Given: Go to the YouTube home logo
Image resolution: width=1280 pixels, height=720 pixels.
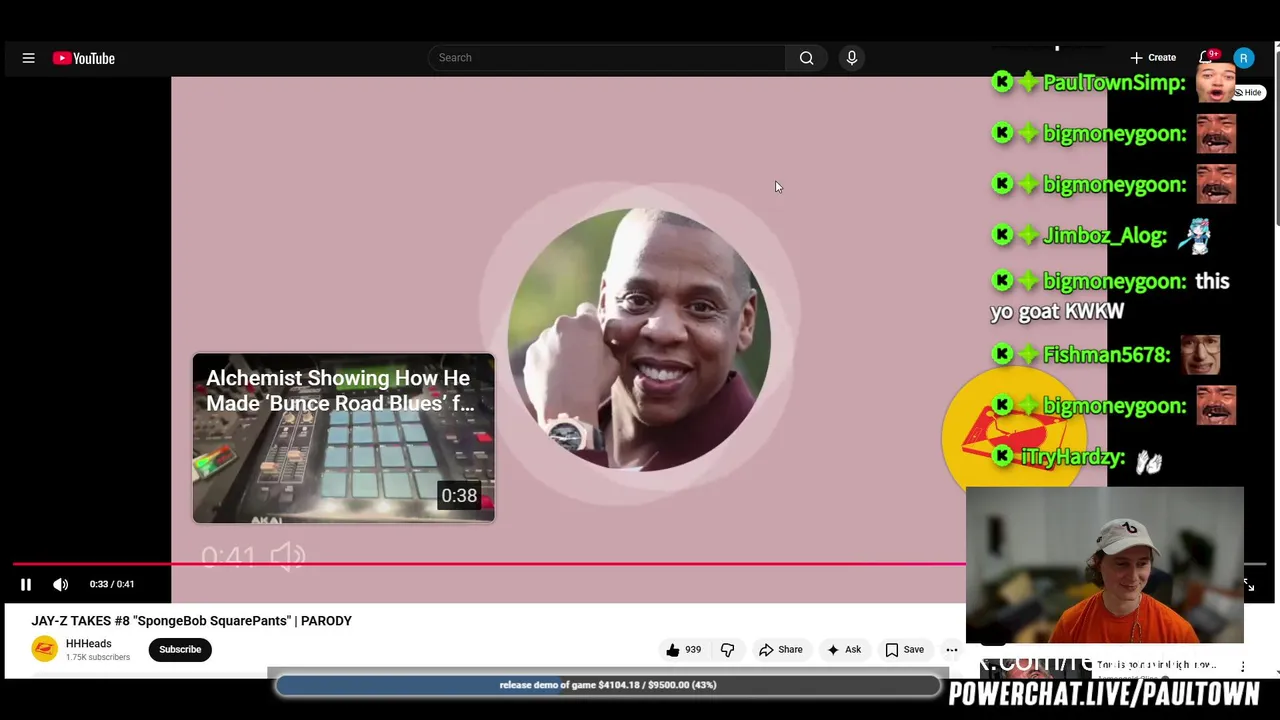Looking at the screenshot, I should [84, 58].
